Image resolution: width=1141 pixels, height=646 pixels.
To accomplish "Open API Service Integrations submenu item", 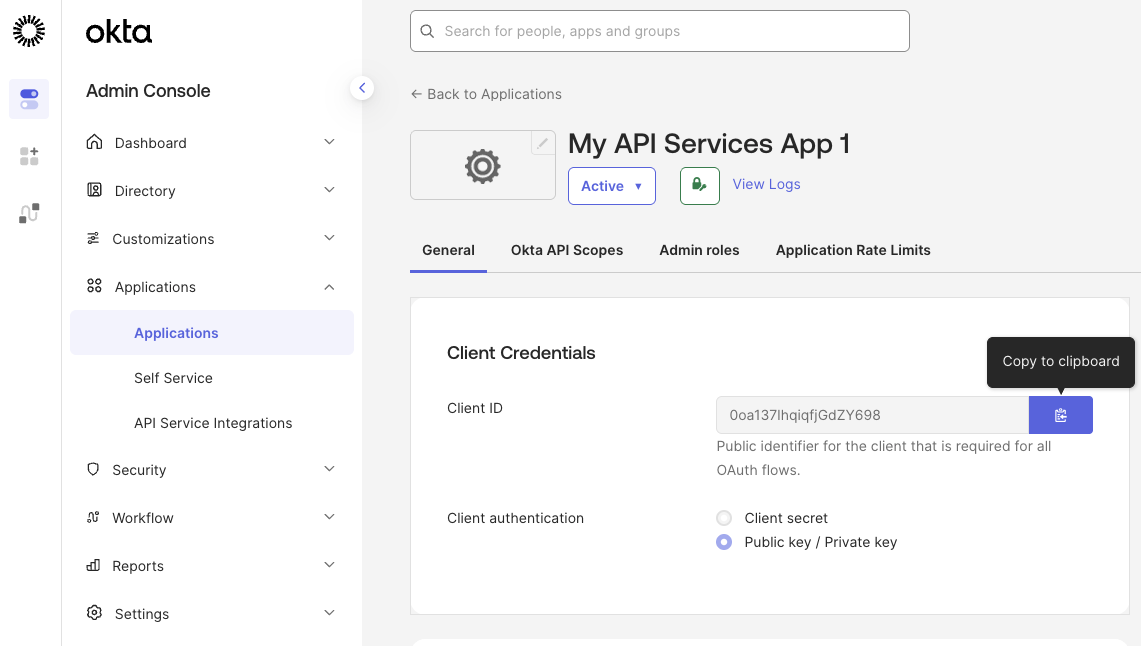I will pos(213,423).
